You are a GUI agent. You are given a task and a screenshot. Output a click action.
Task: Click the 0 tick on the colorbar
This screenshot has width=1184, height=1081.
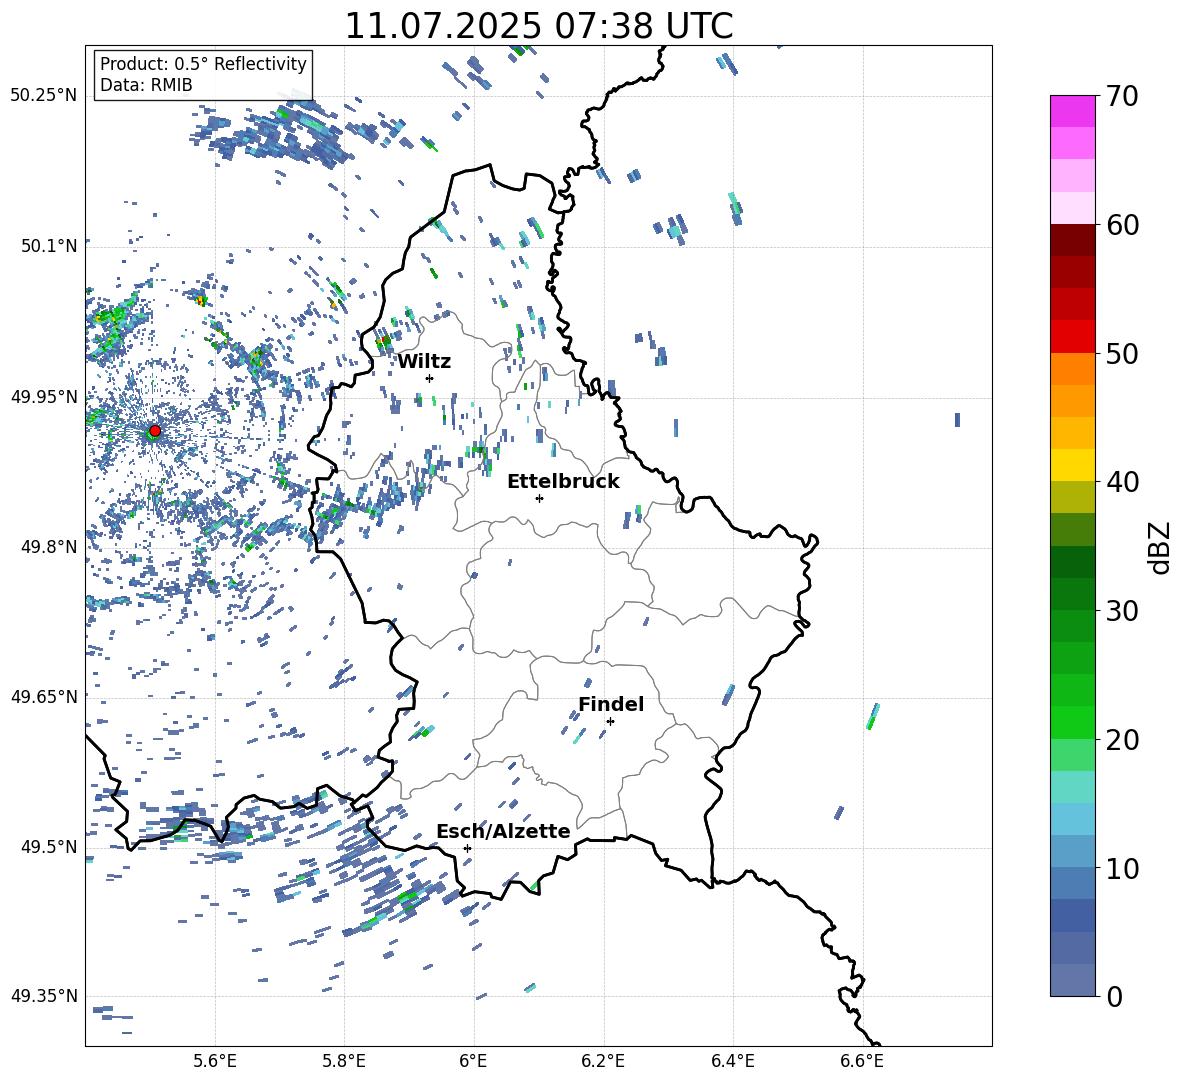pyautogui.click(x=1114, y=996)
